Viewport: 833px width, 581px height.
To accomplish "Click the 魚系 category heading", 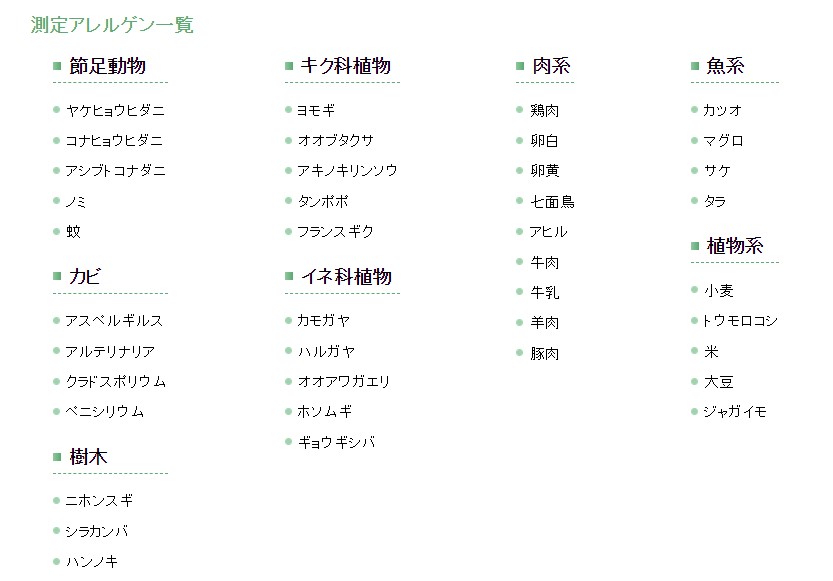I will point(726,66).
